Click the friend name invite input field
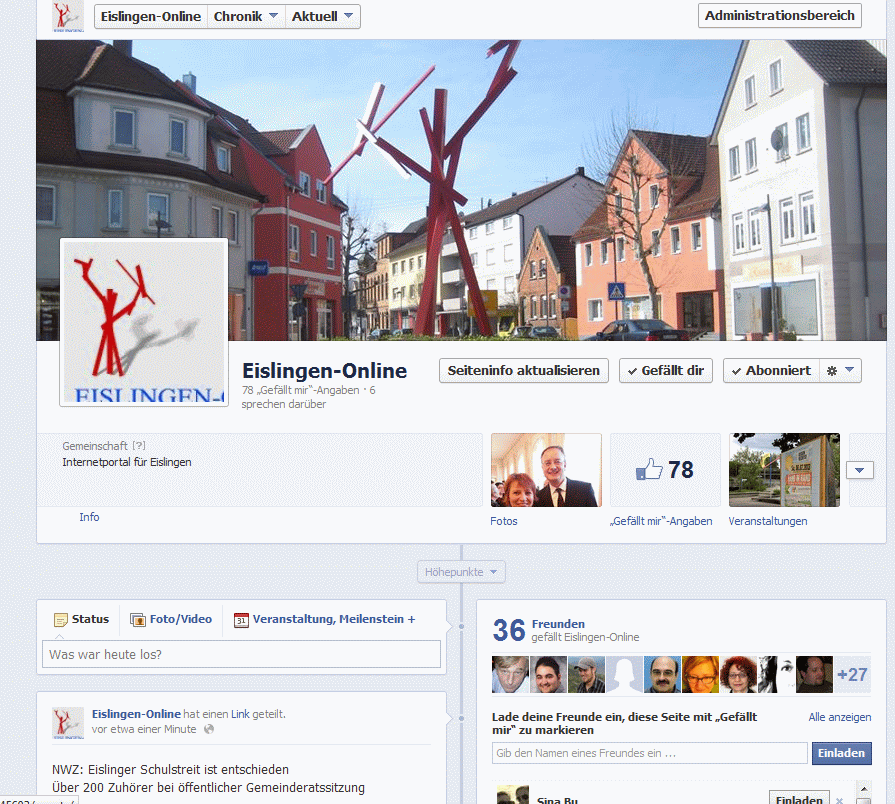 649,753
